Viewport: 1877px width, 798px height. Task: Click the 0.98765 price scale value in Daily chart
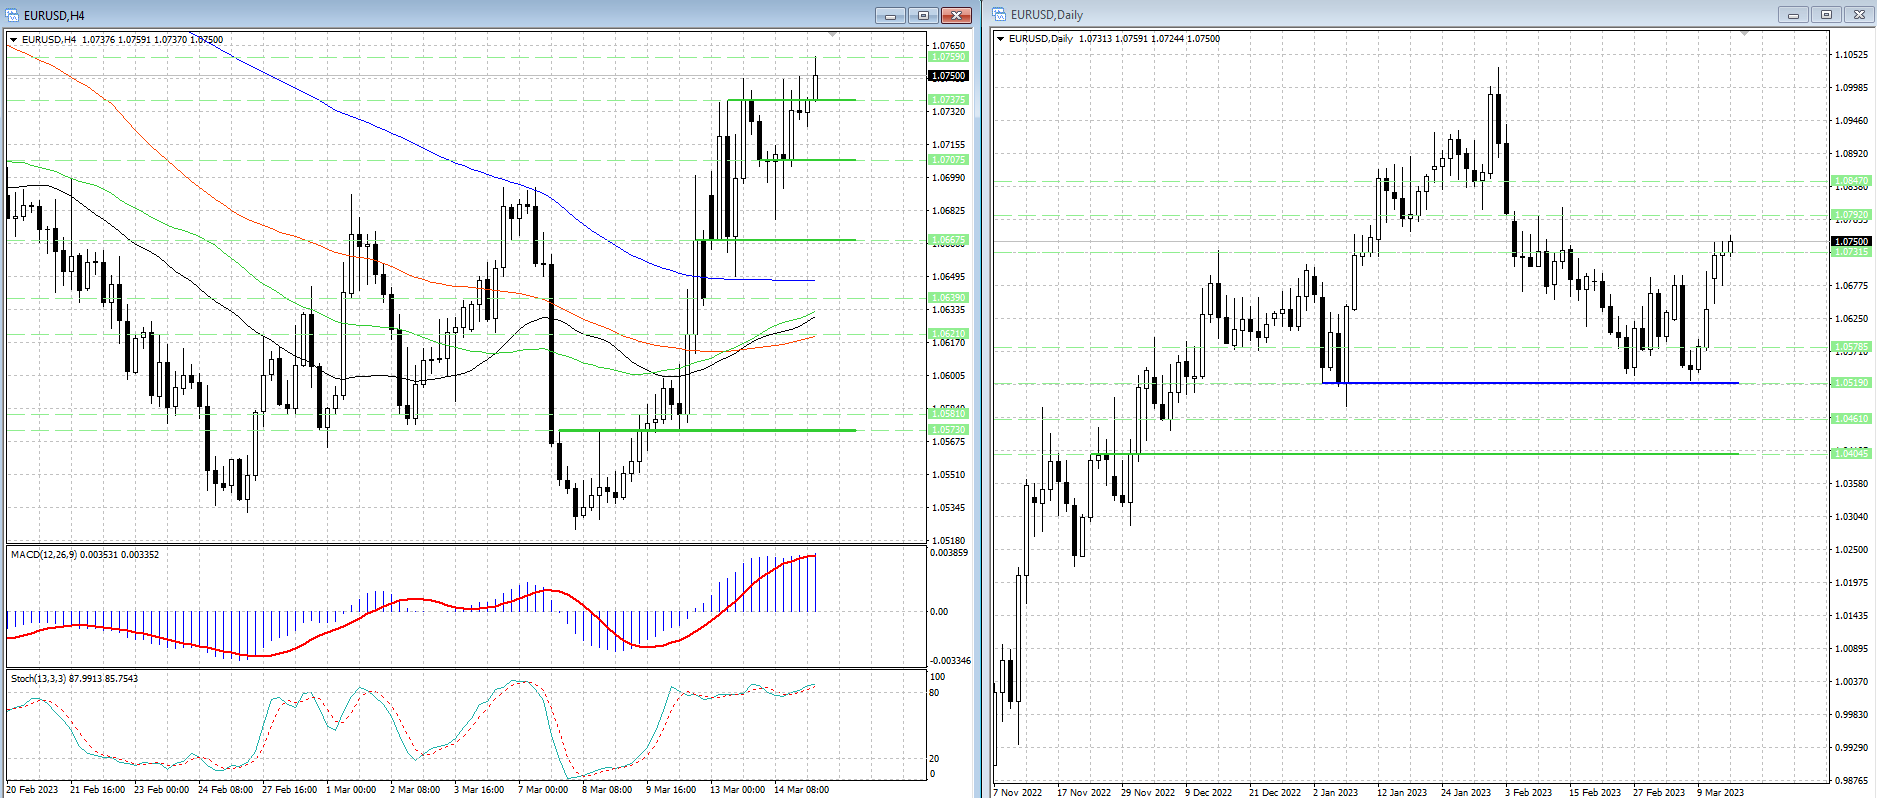[x=1851, y=781]
